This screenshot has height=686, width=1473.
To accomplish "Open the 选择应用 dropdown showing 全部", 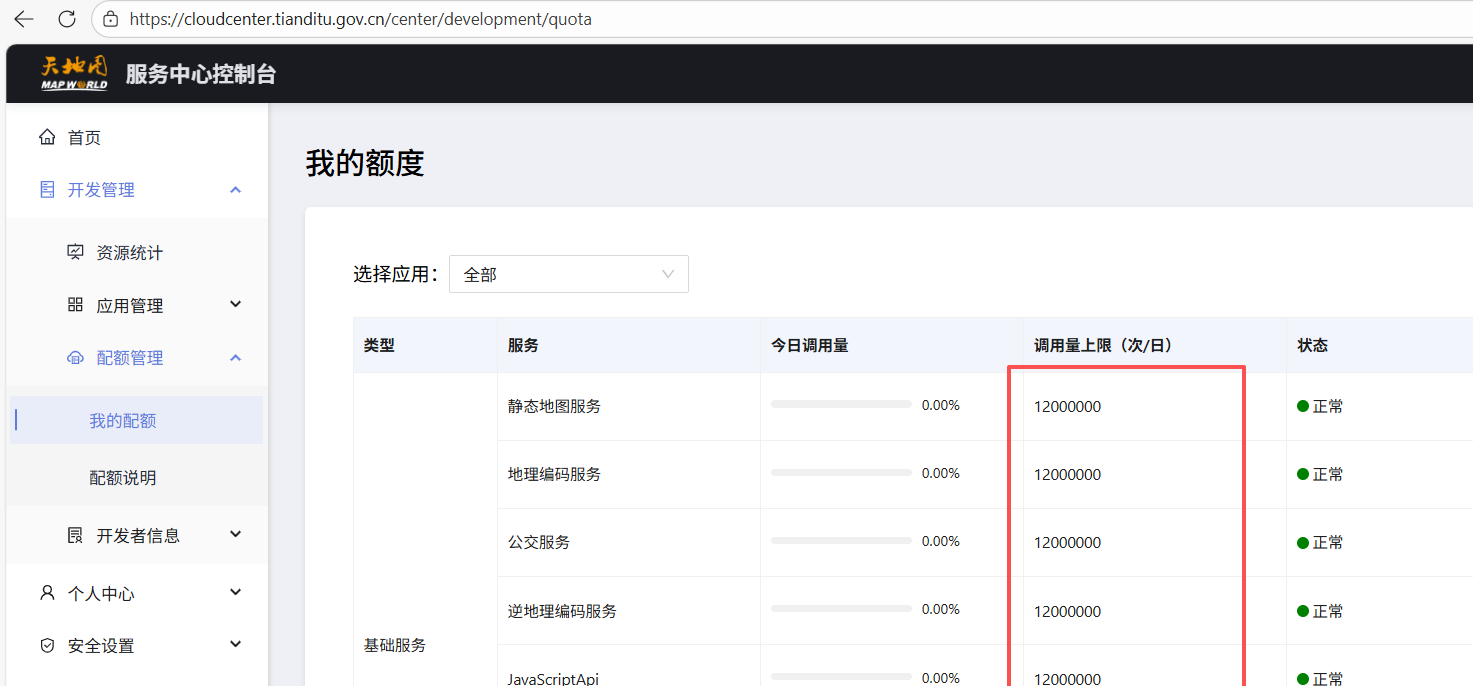I will click(568, 274).
